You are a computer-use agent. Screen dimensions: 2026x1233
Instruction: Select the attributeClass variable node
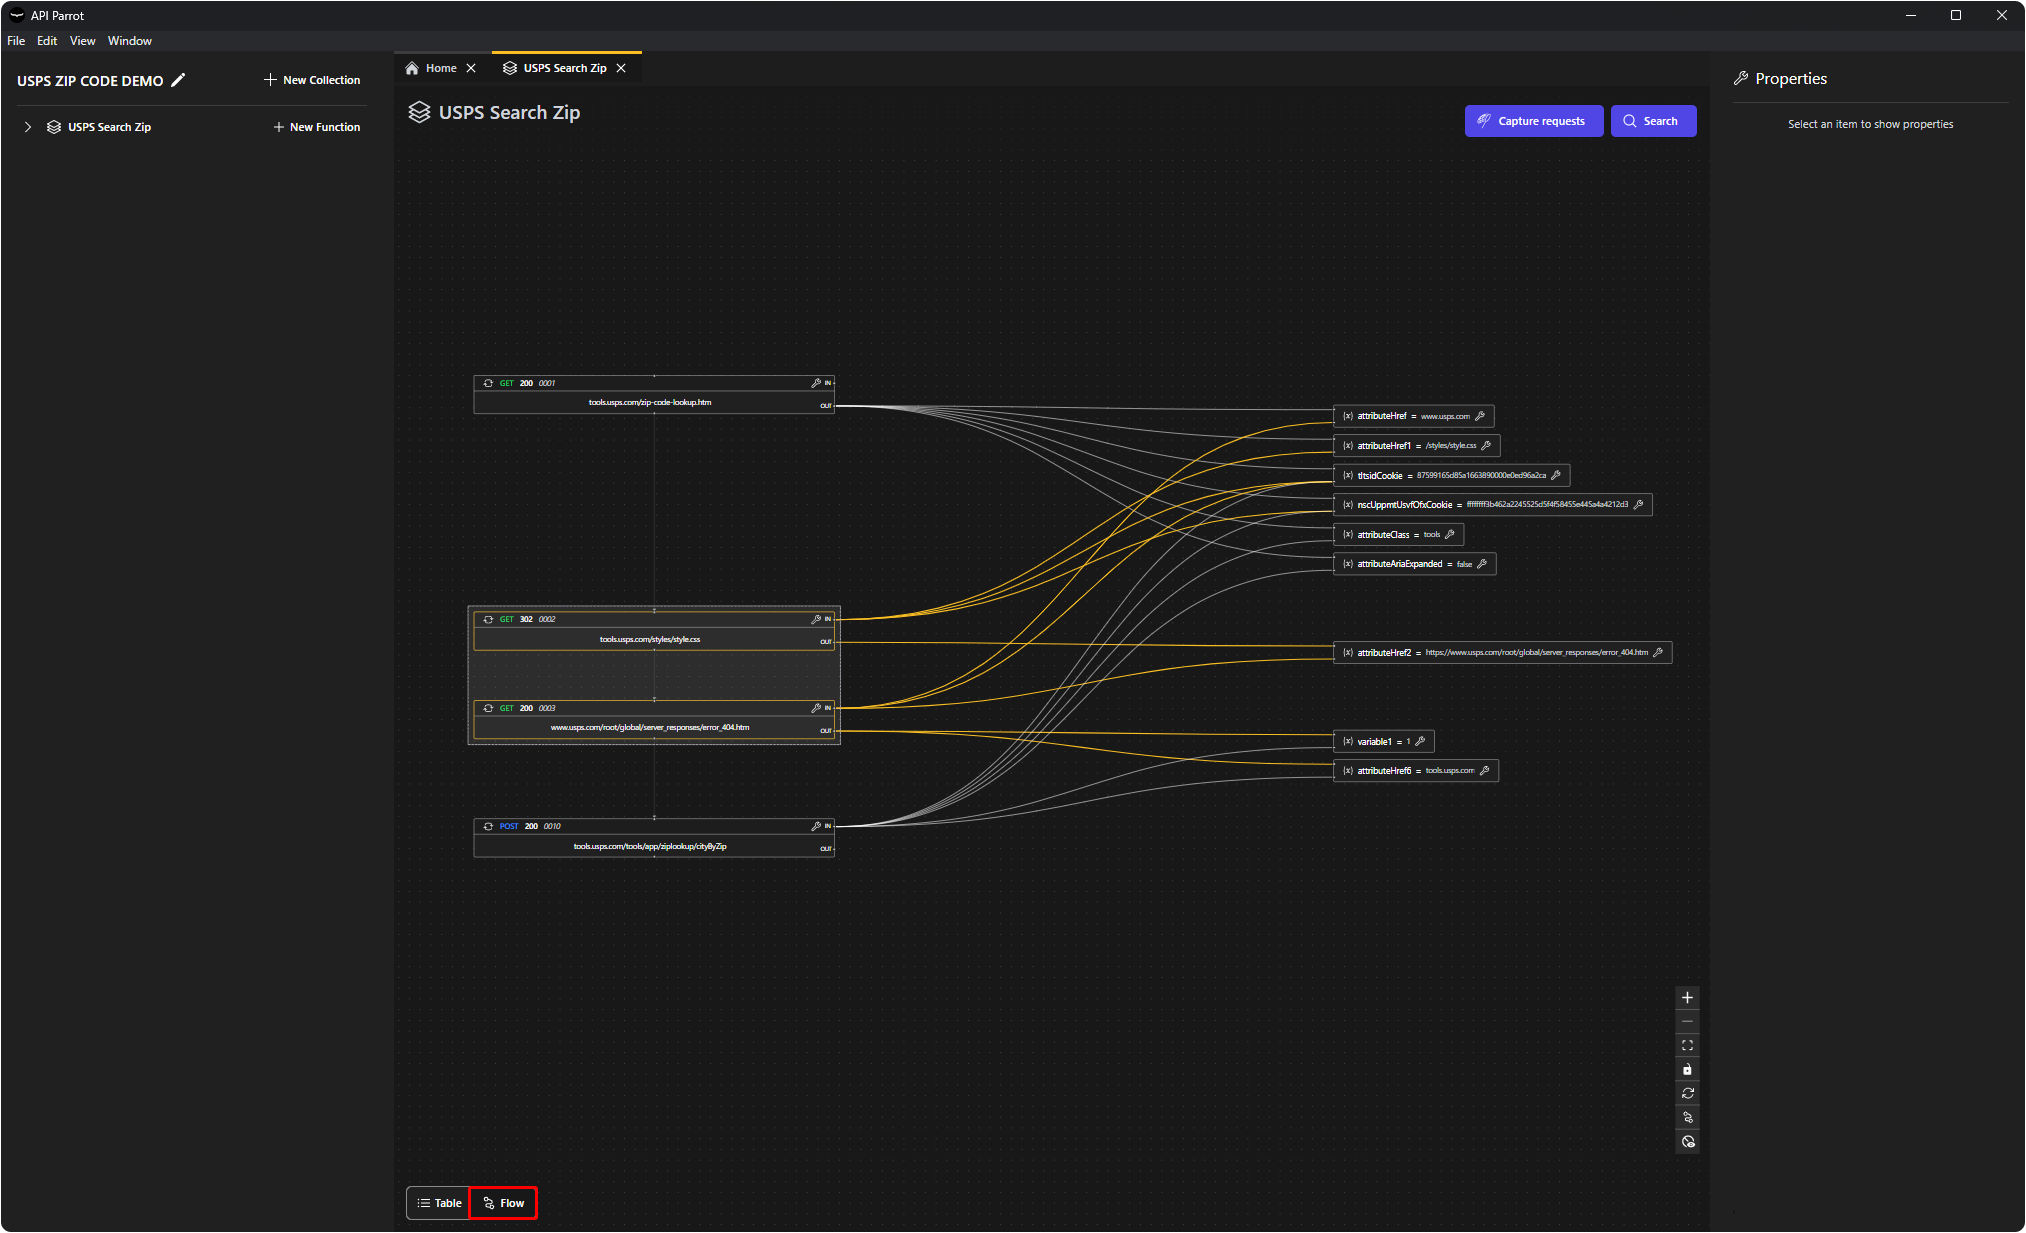tap(1399, 534)
